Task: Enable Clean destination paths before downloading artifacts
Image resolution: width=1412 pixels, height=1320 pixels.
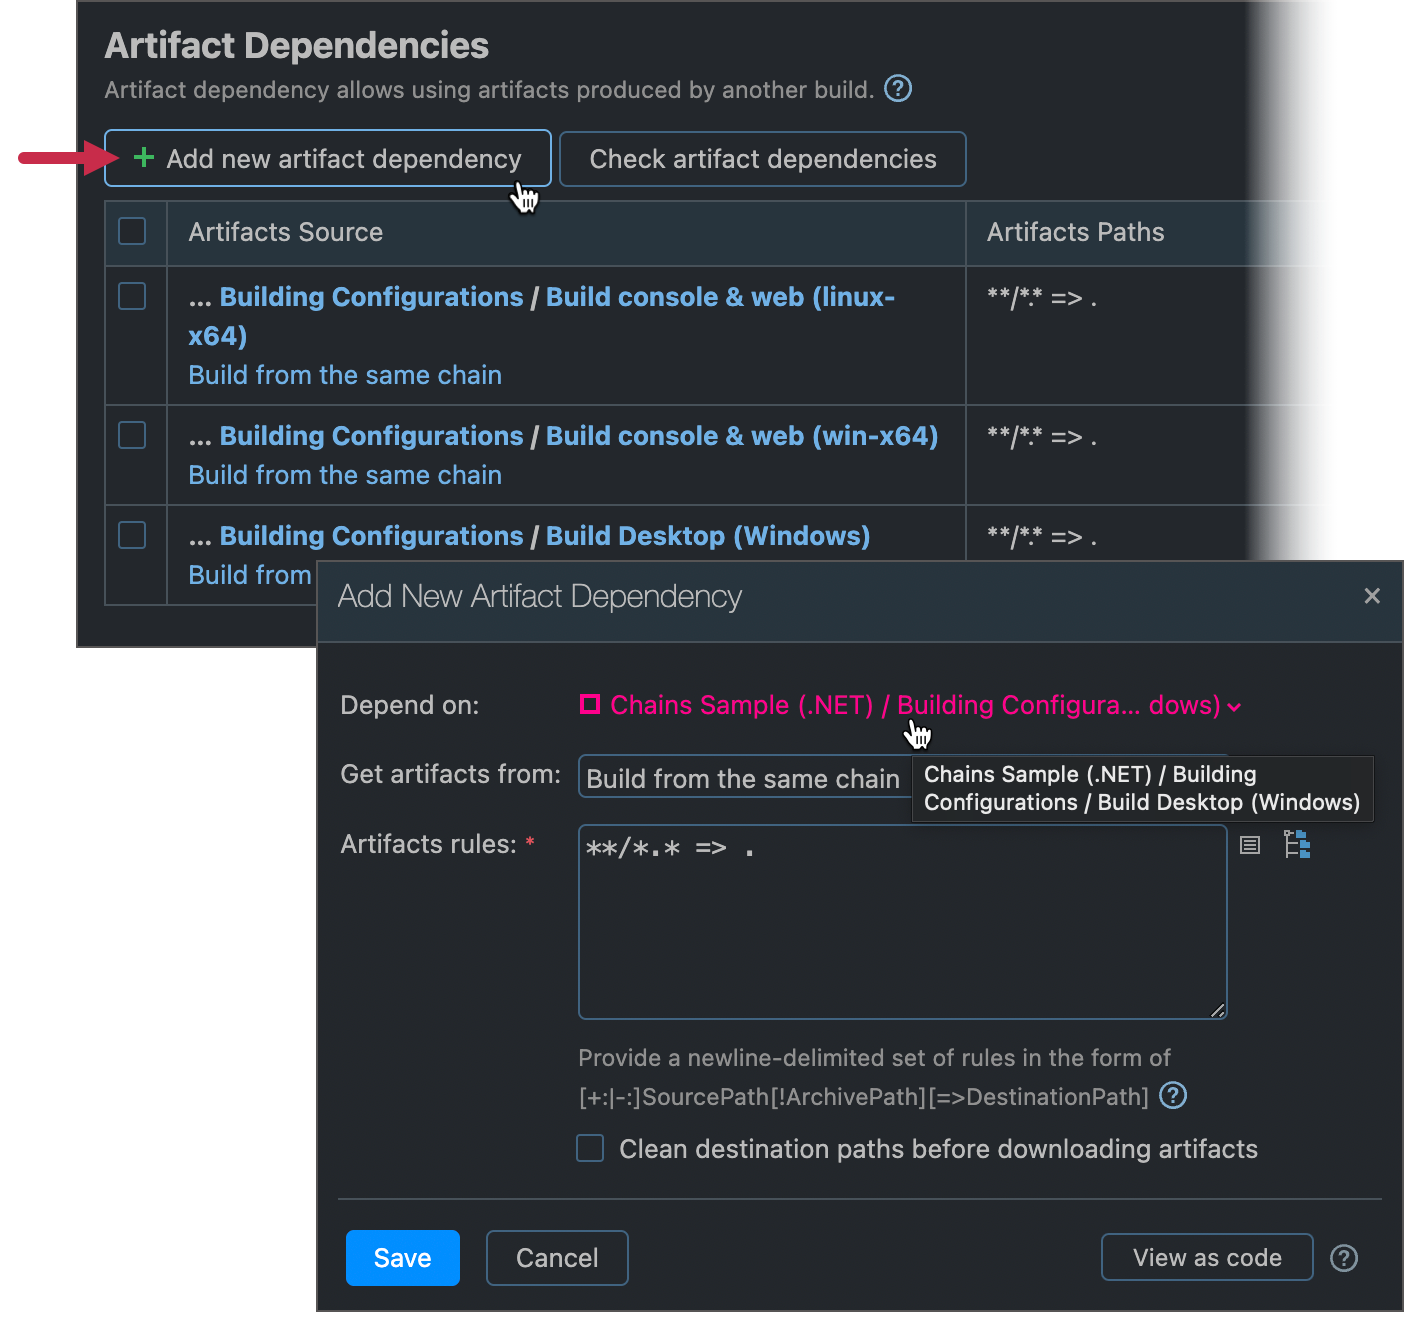Action: click(x=589, y=1148)
